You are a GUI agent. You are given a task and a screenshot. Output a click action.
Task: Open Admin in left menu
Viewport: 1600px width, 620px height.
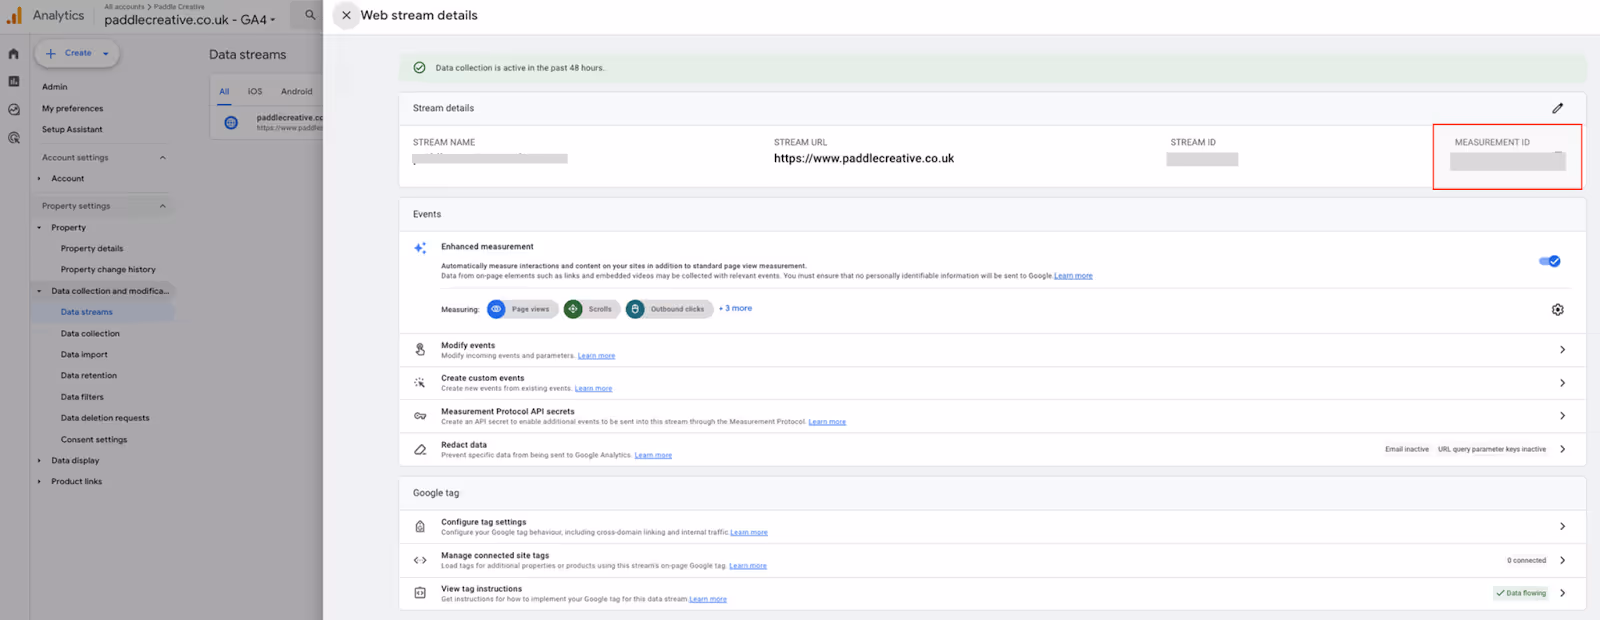click(x=55, y=87)
